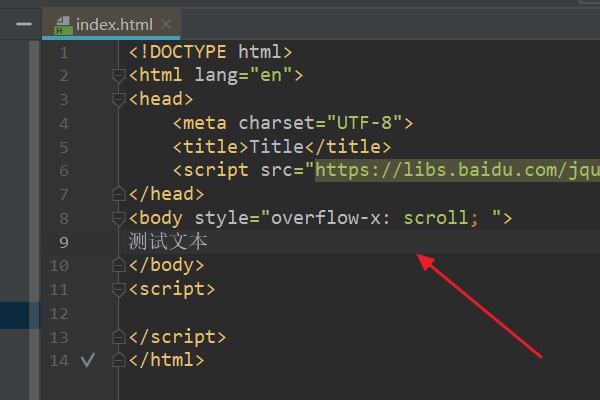The height and width of the screenshot is (400, 600).
Task: Click line number 1 in the gutter
Action: point(64,51)
